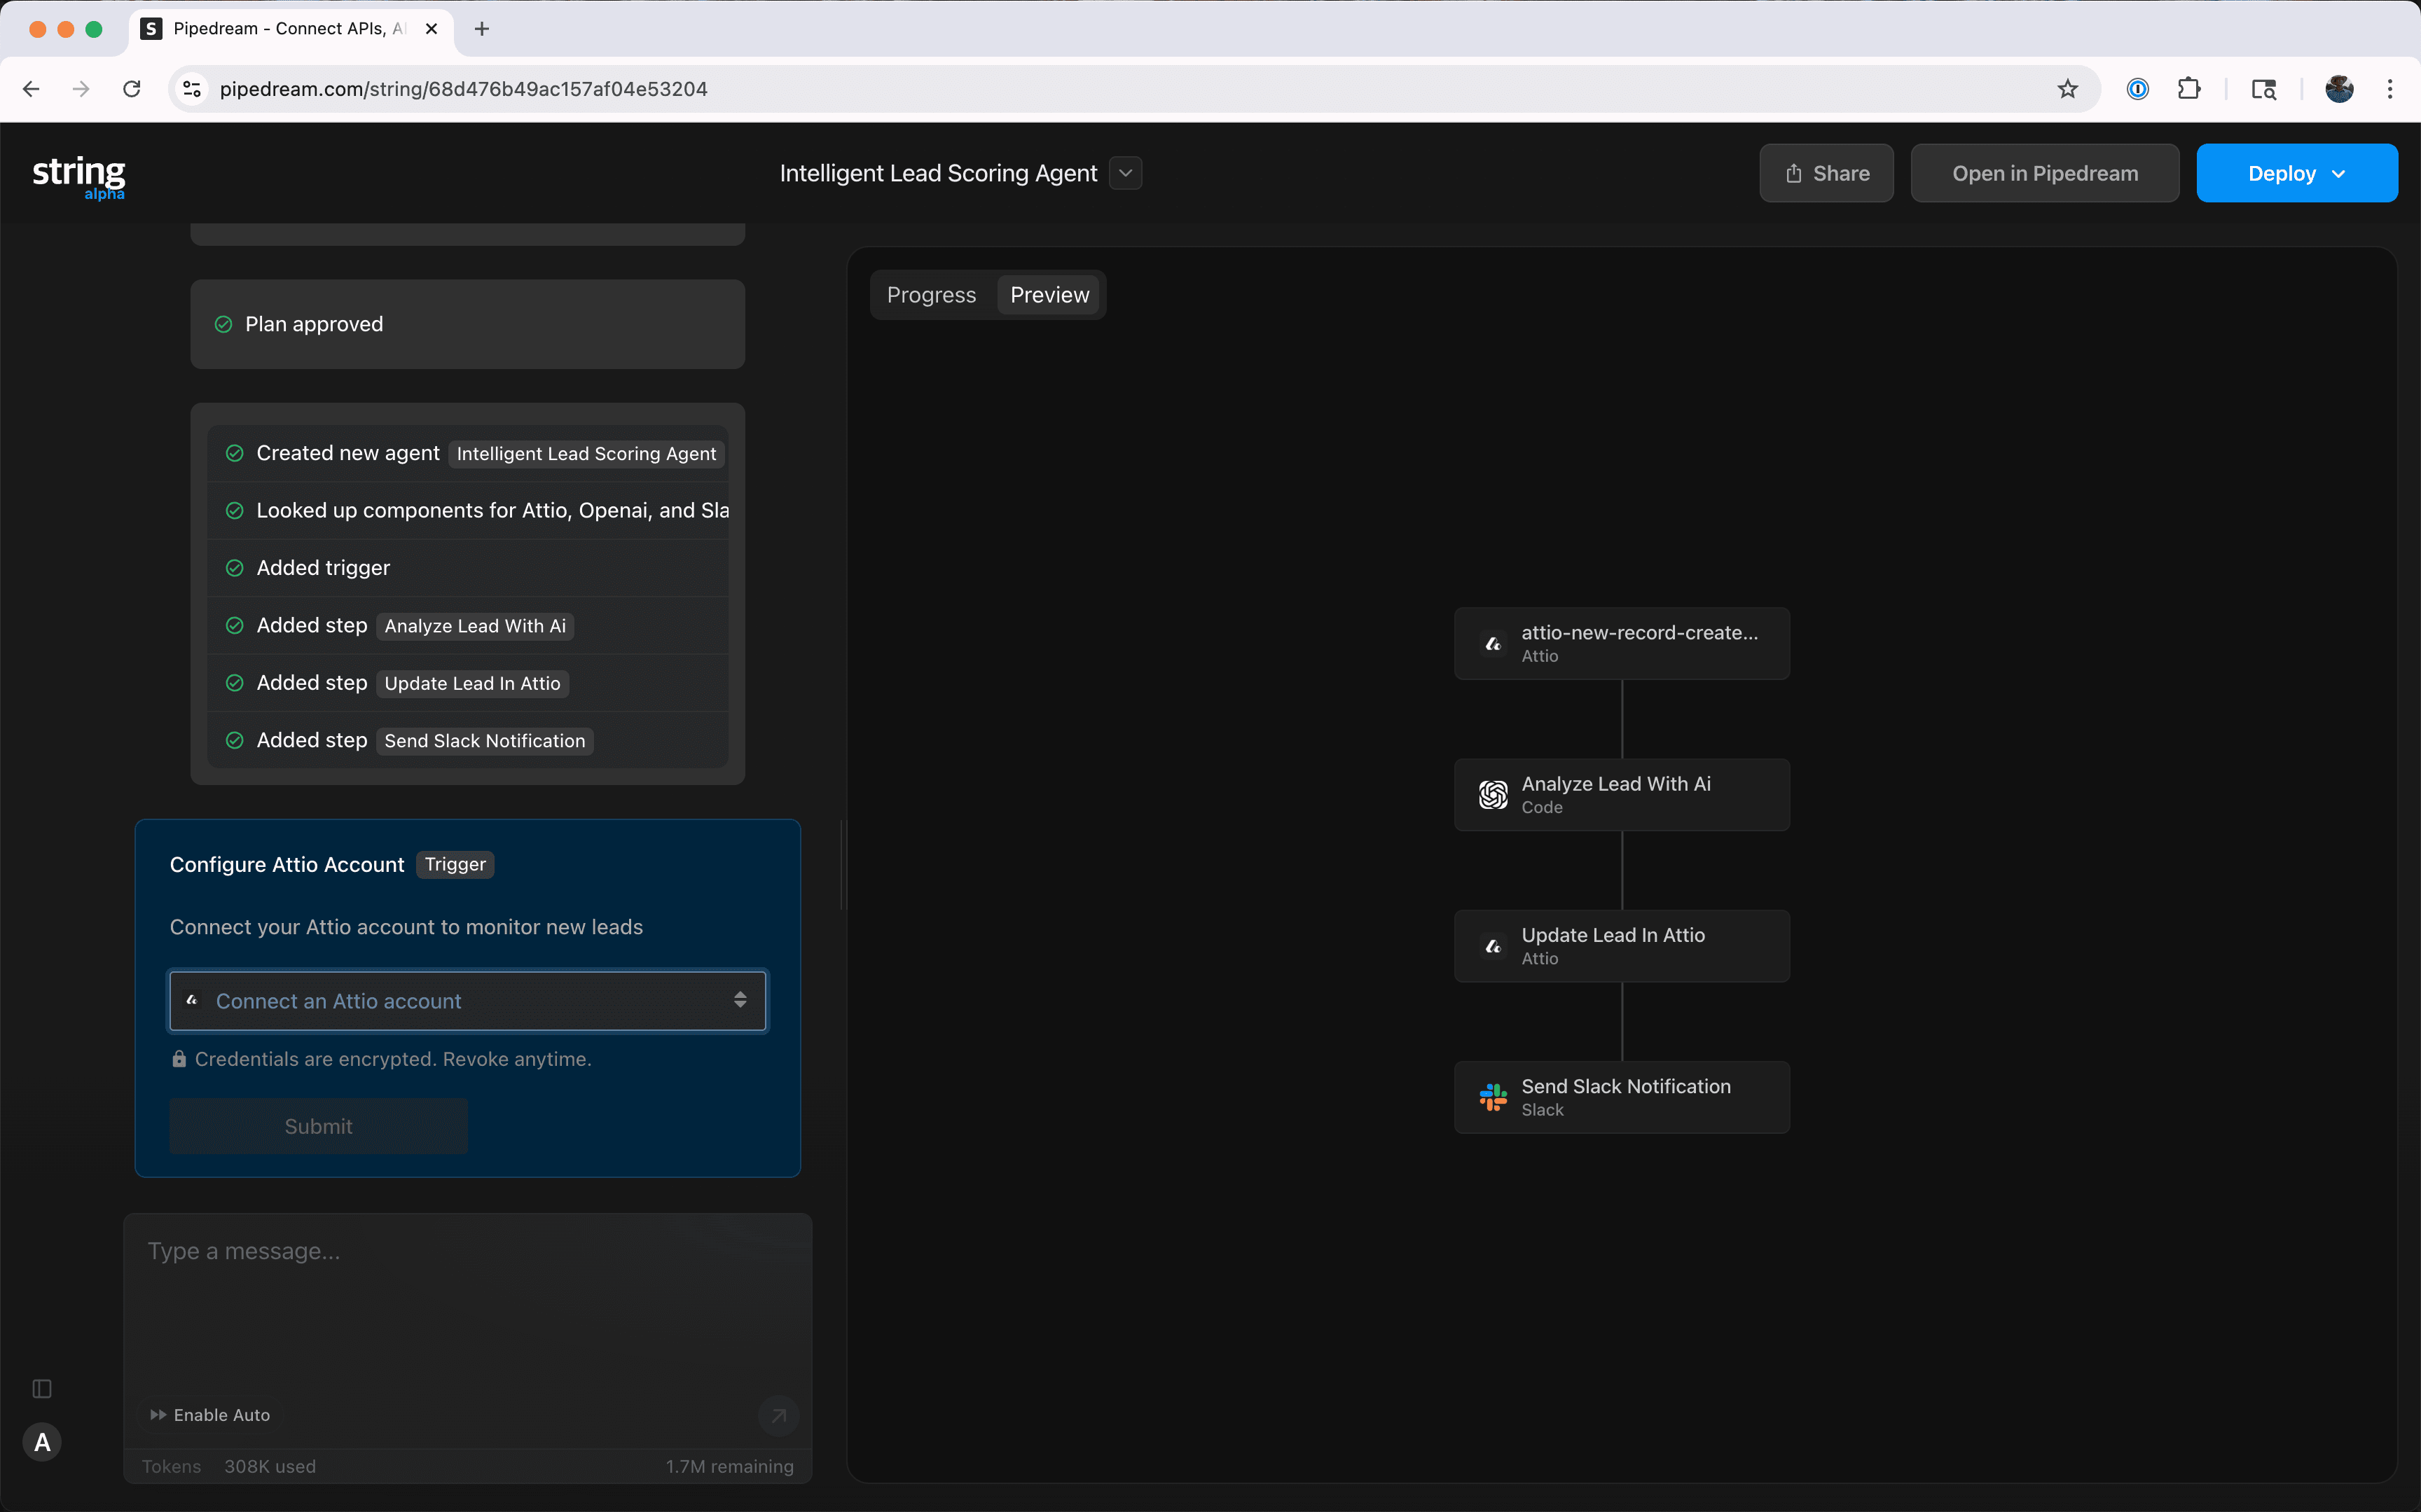Click the Attio icon on Update Lead node

(1493, 946)
